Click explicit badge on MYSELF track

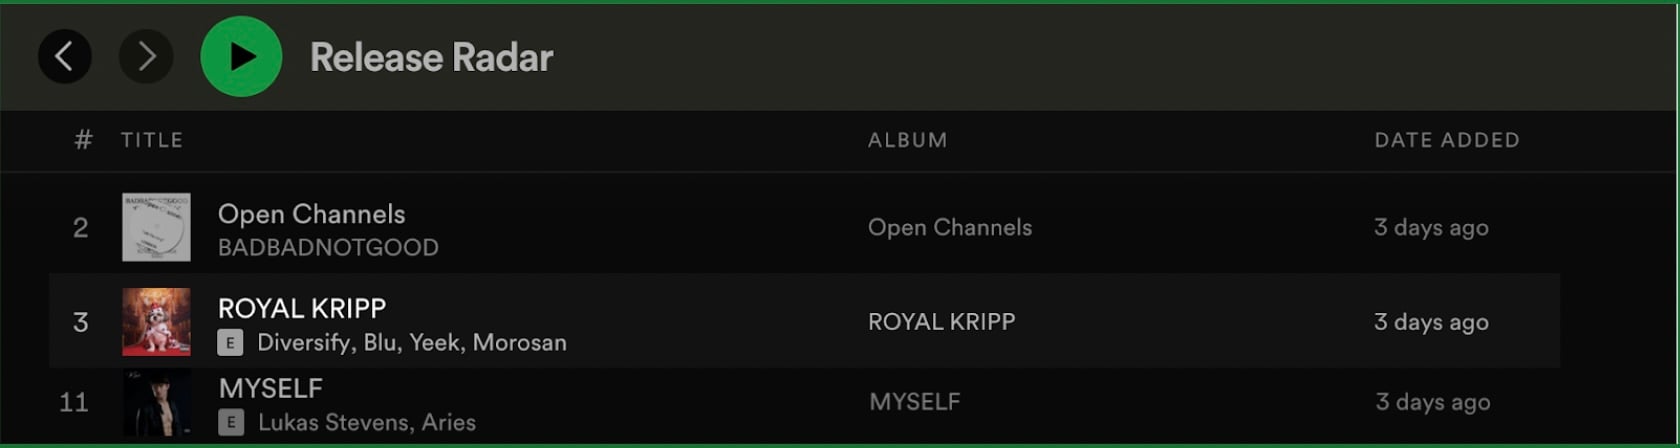(x=231, y=423)
